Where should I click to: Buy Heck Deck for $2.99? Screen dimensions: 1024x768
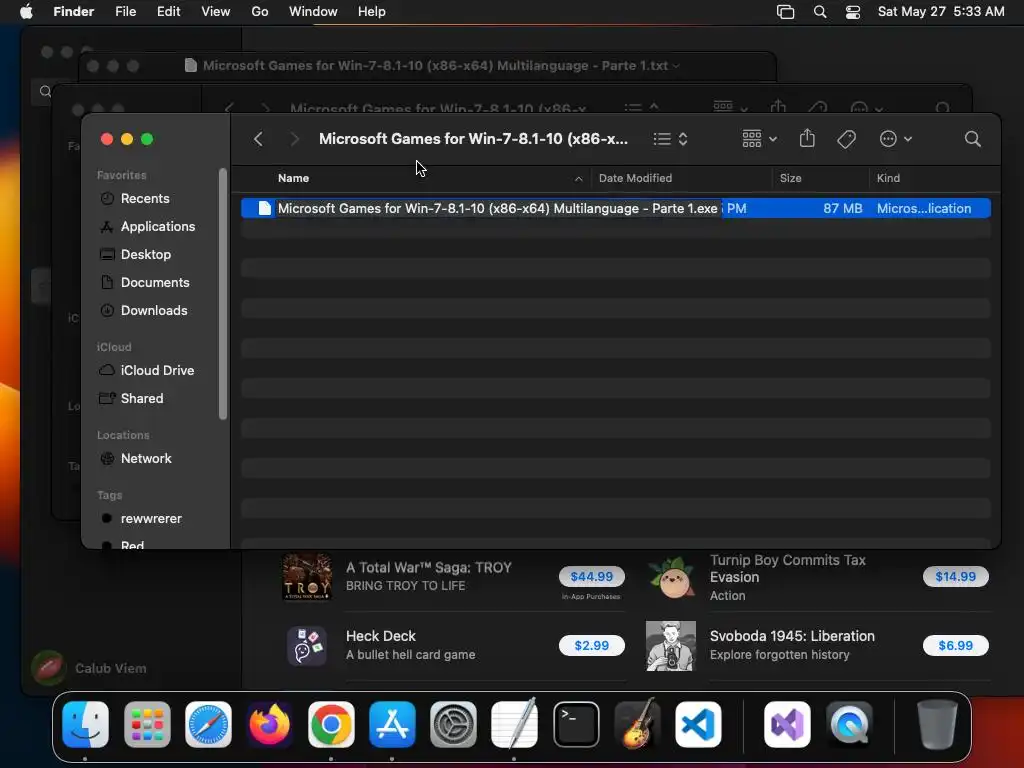click(x=592, y=645)
